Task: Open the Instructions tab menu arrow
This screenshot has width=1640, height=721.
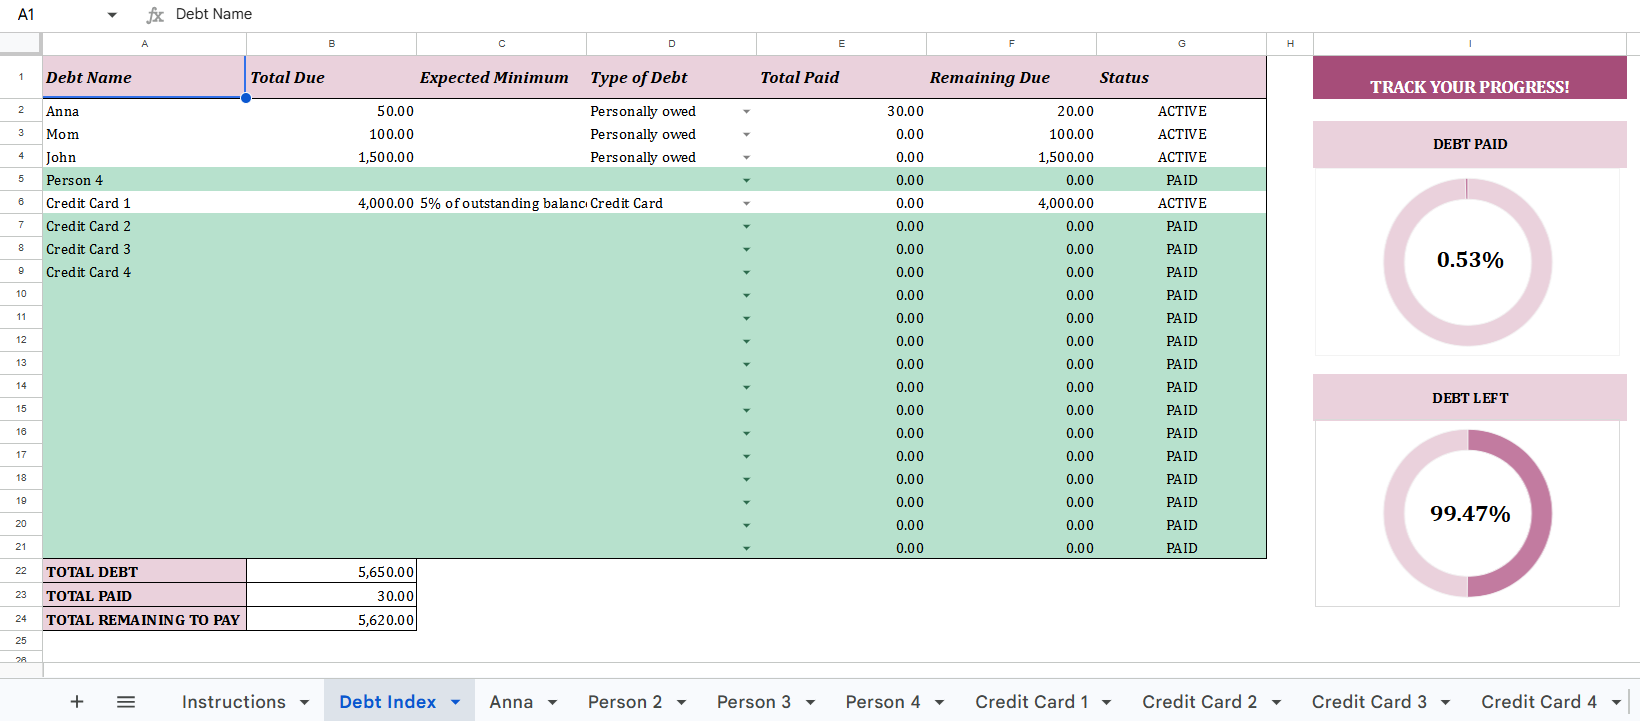Action: [x=304, y=702]
